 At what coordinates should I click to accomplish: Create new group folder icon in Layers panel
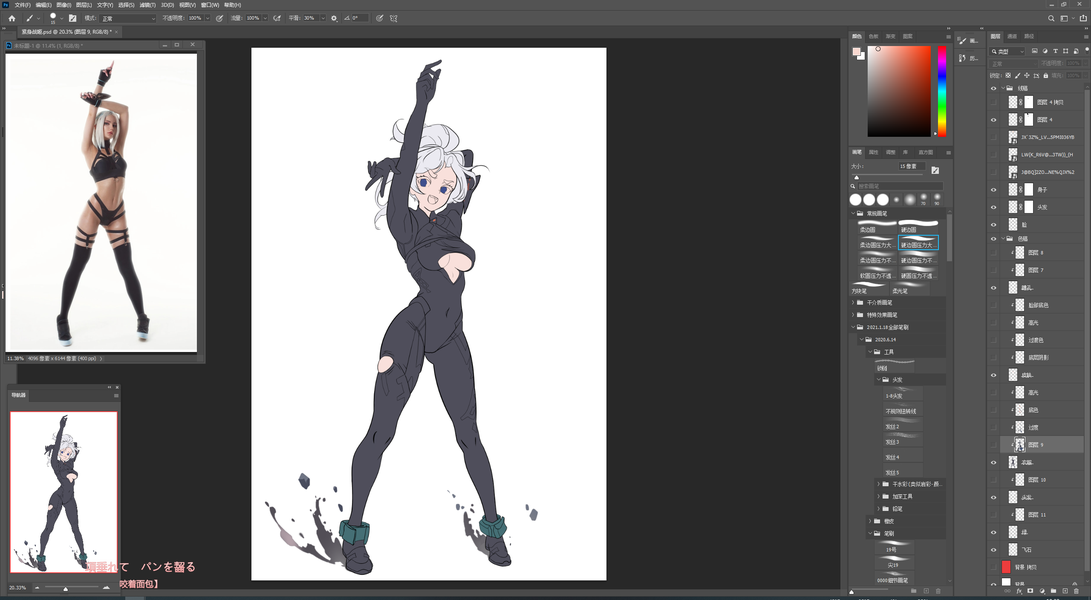(1053, 591)
